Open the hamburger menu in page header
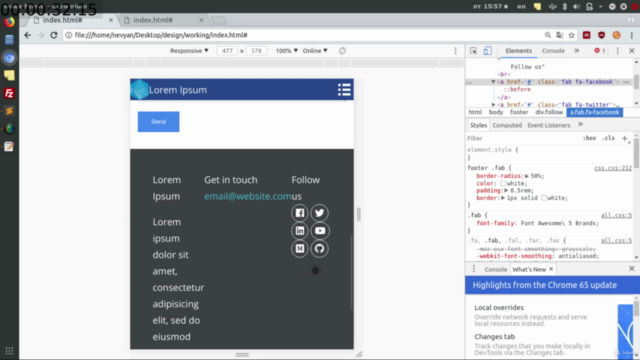 pyautogui.click(x=344, y=90)
